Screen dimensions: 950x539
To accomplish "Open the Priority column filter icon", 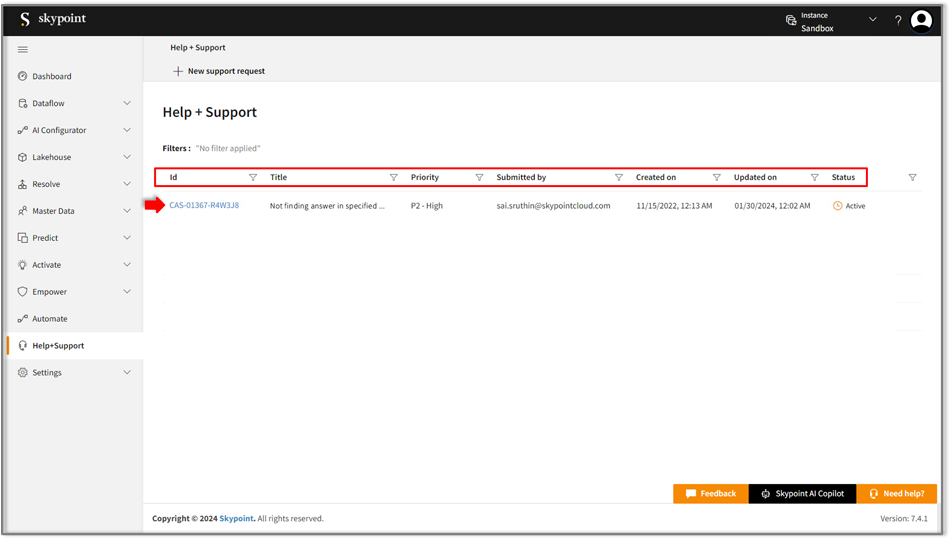I will 479,178.
